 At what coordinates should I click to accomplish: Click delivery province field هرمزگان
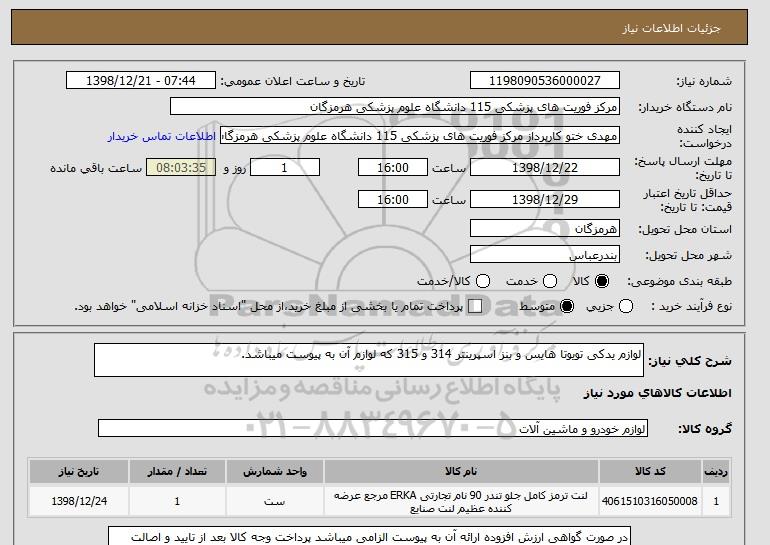click(545, 228)
